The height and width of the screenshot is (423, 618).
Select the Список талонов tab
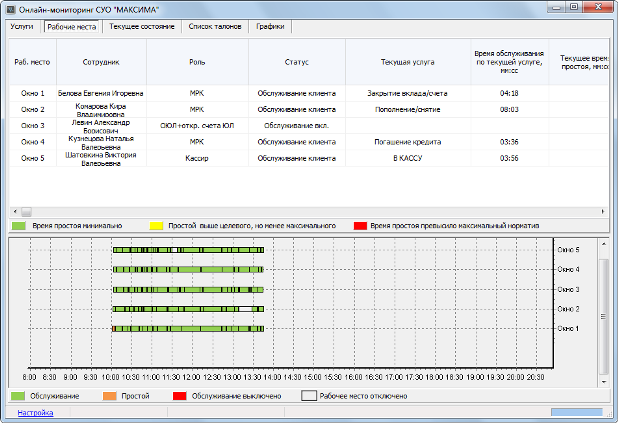[215, 26]
